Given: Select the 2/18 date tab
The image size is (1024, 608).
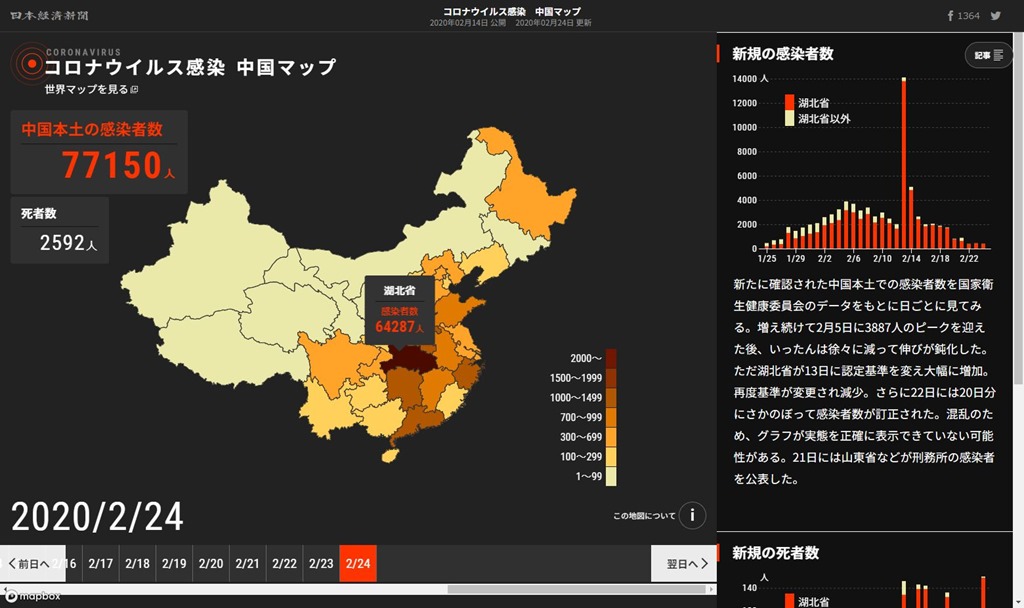Looking at the screenshot, I should [x=137, y=564].
